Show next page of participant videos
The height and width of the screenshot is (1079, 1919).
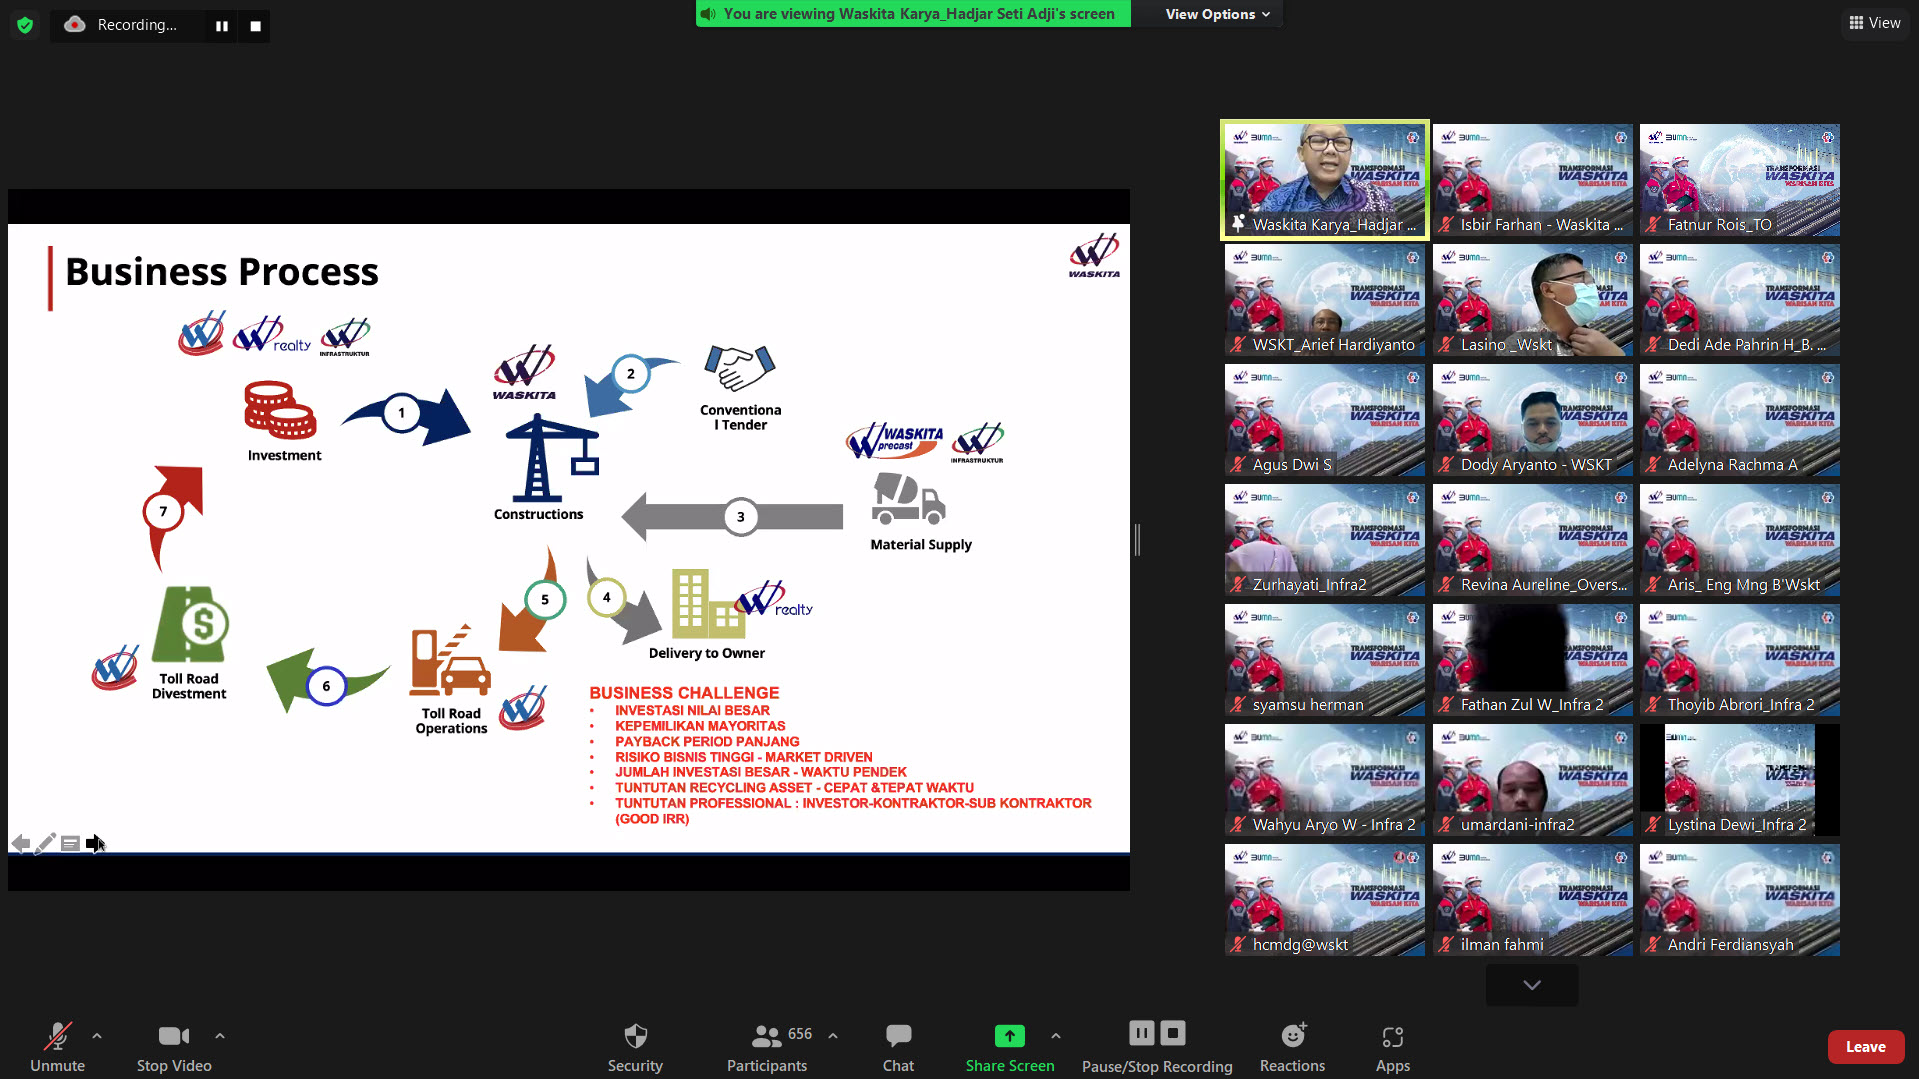click(1532, 985)
